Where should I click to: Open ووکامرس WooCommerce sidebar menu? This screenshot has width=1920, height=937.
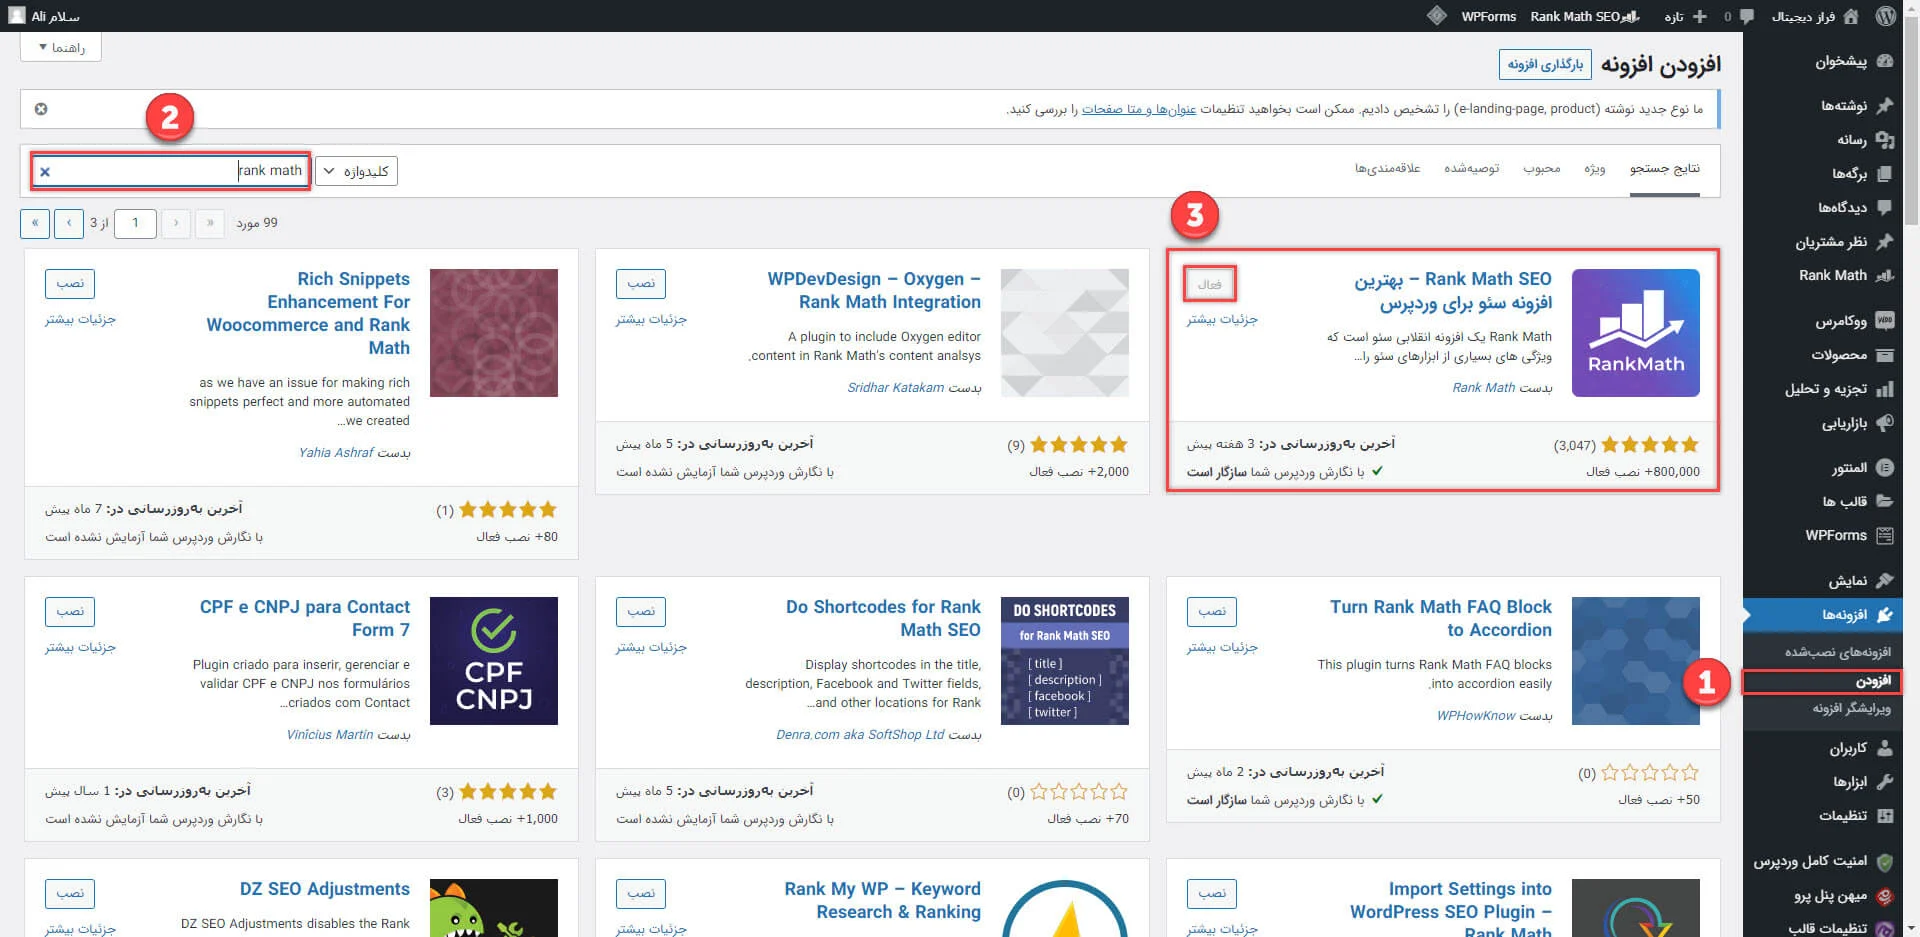(x=1853, y=321)
